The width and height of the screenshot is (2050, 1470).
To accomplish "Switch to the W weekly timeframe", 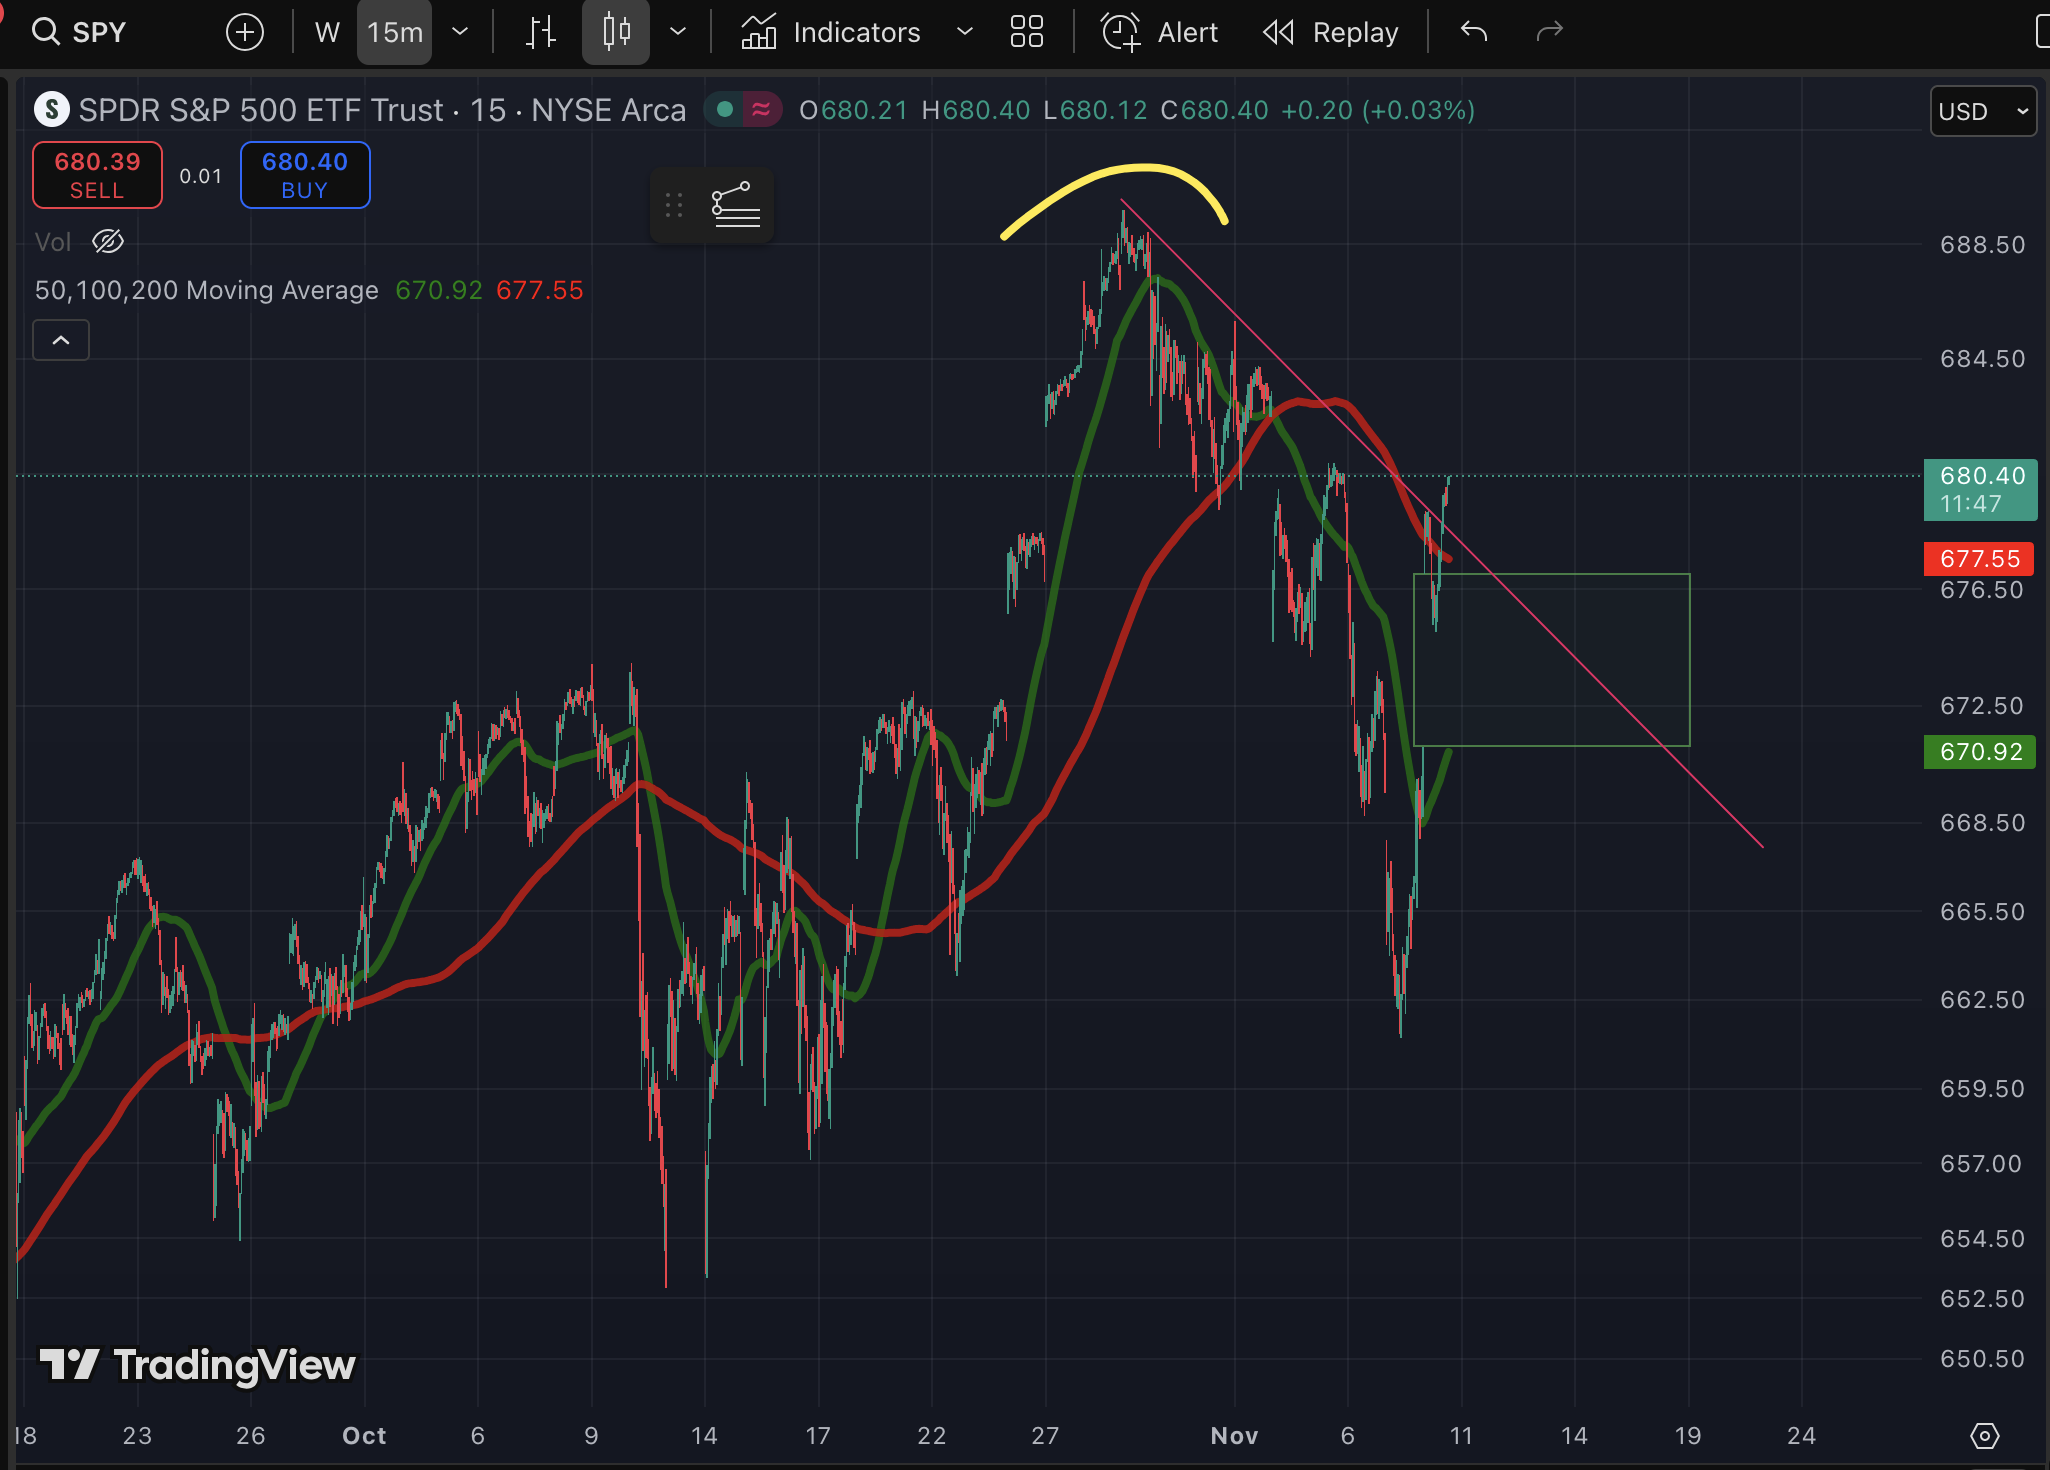I will pos(327,32).
